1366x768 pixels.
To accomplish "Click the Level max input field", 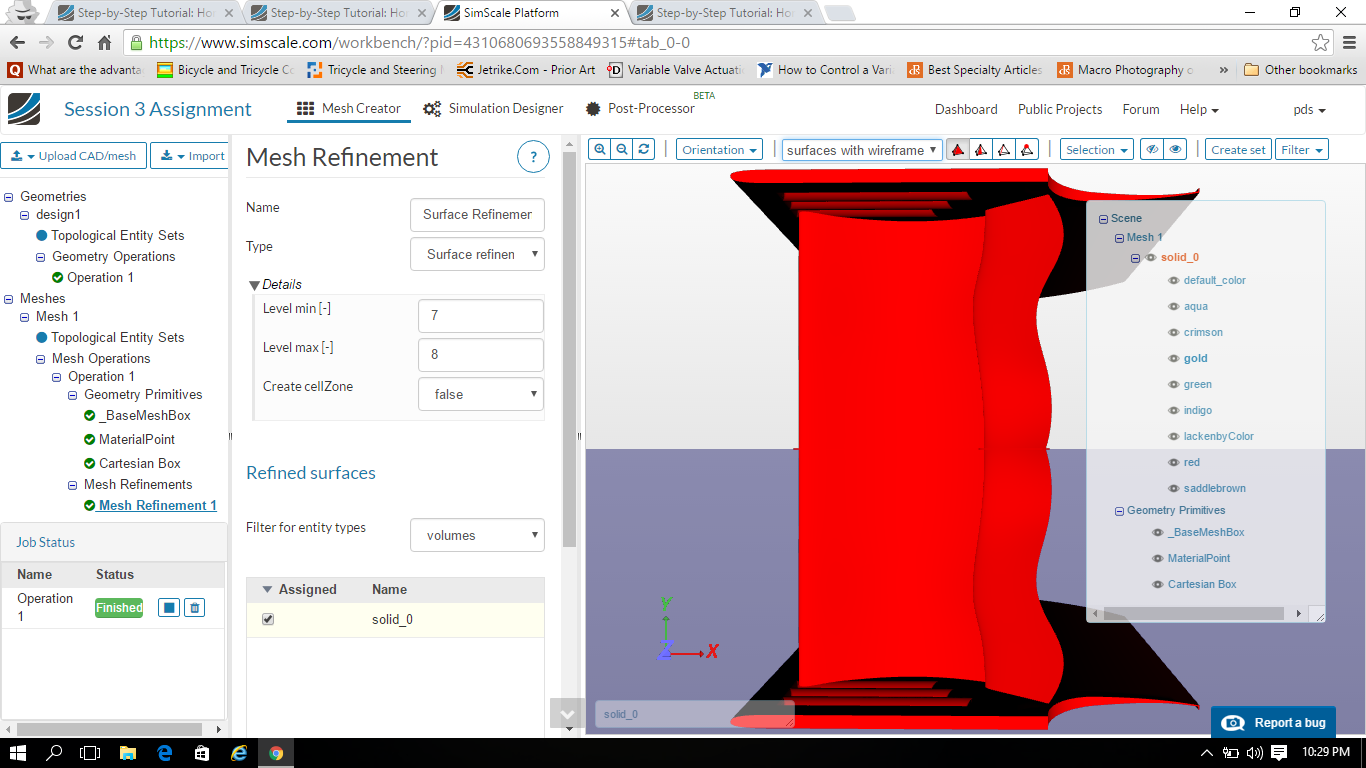I will point(481,354).
